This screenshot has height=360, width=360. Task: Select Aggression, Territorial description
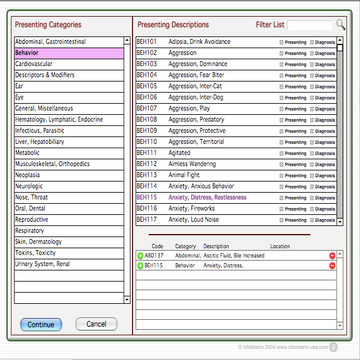(x=196, y=142)
